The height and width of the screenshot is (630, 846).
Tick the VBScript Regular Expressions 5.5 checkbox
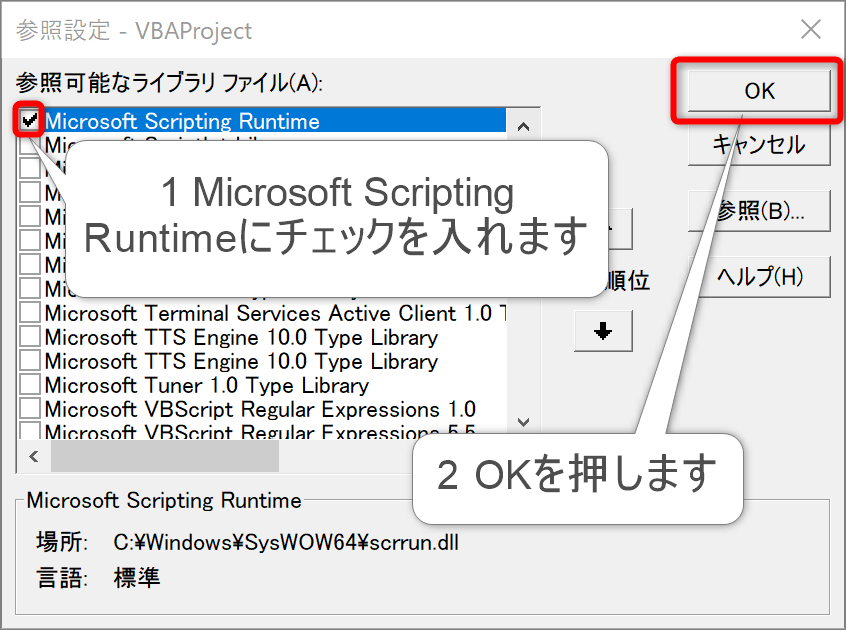coord(30,432)
